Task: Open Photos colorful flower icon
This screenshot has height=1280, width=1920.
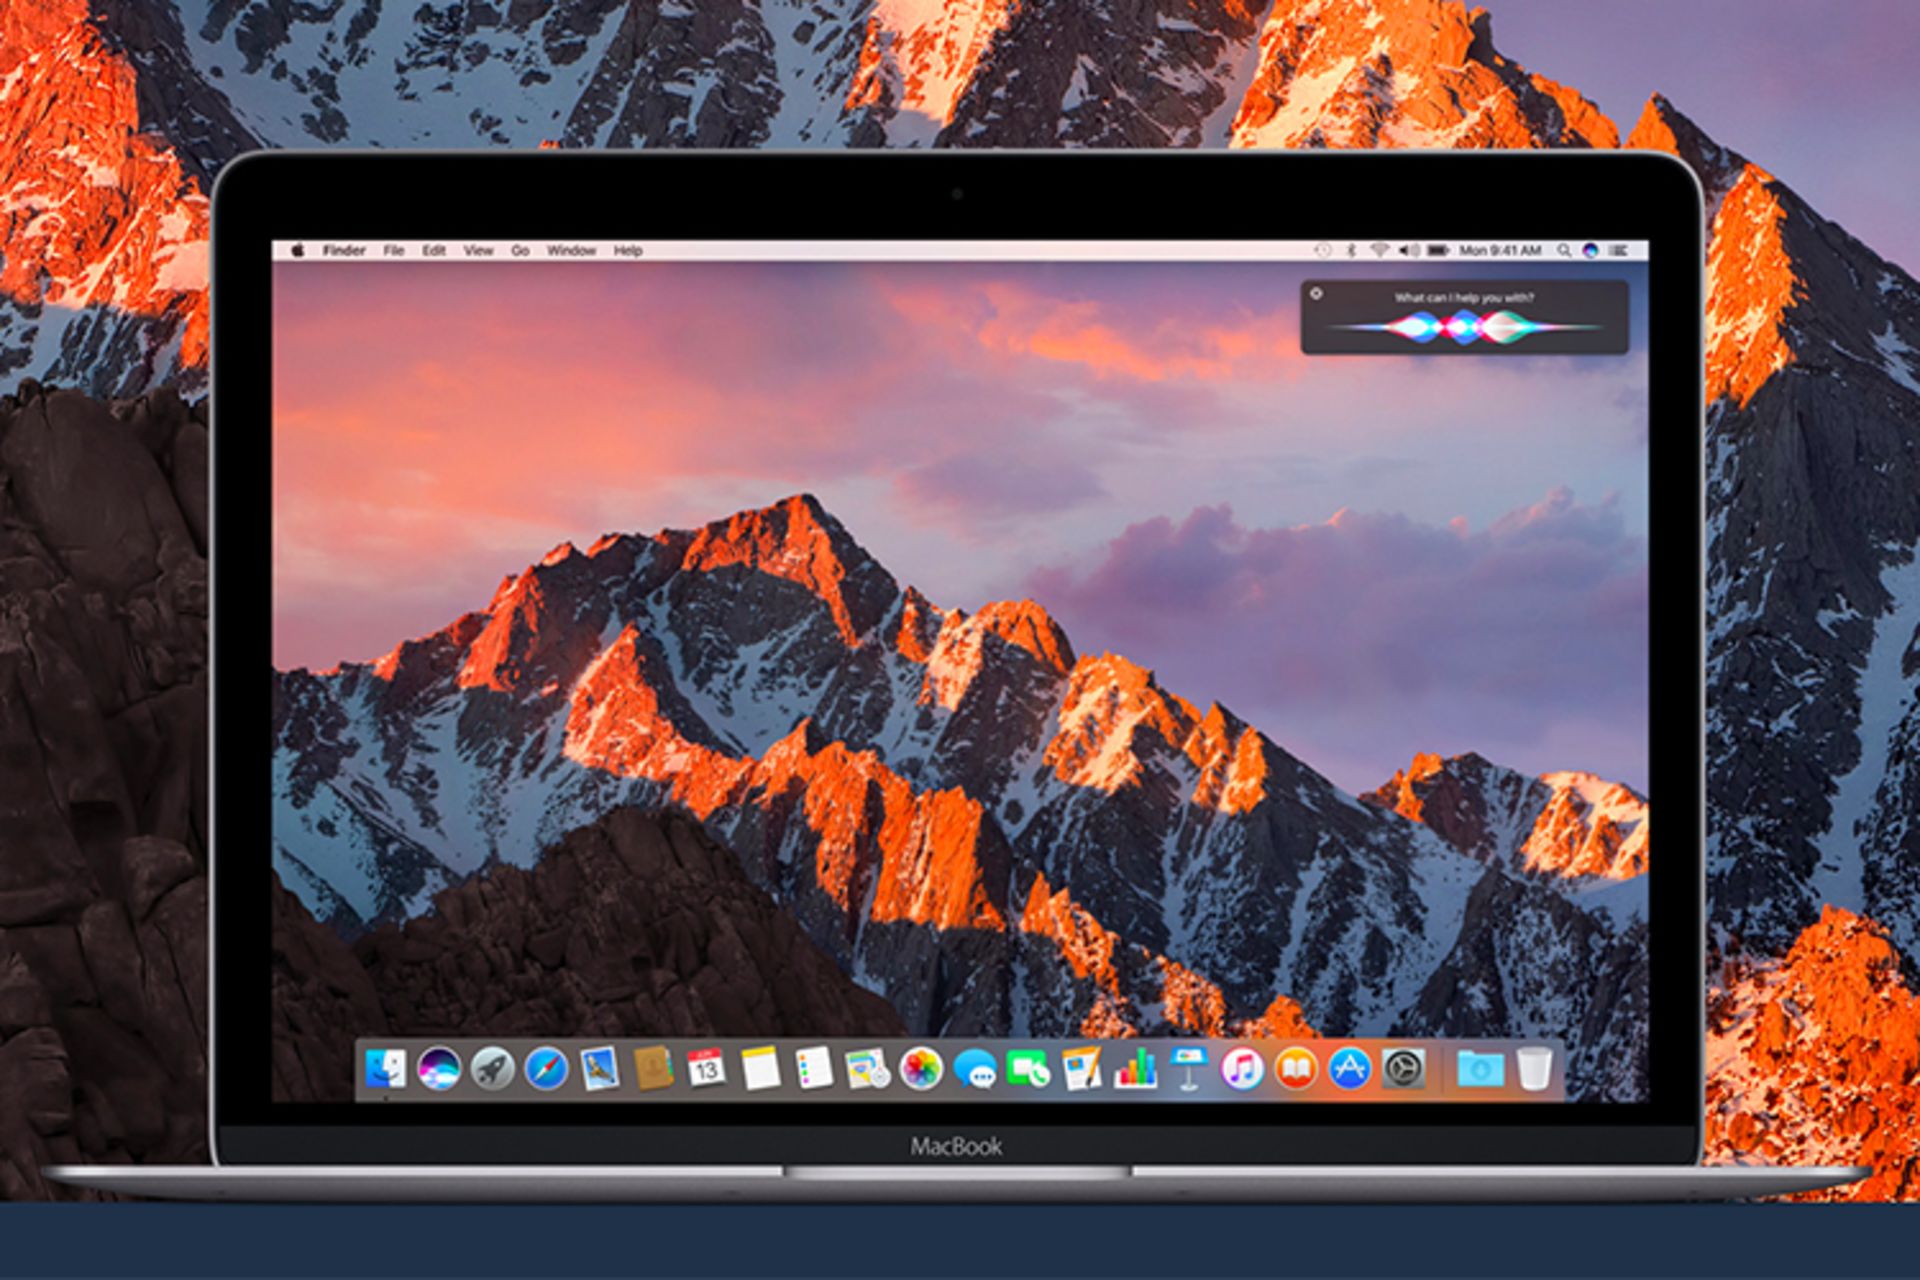Action: pos(921,1069)
